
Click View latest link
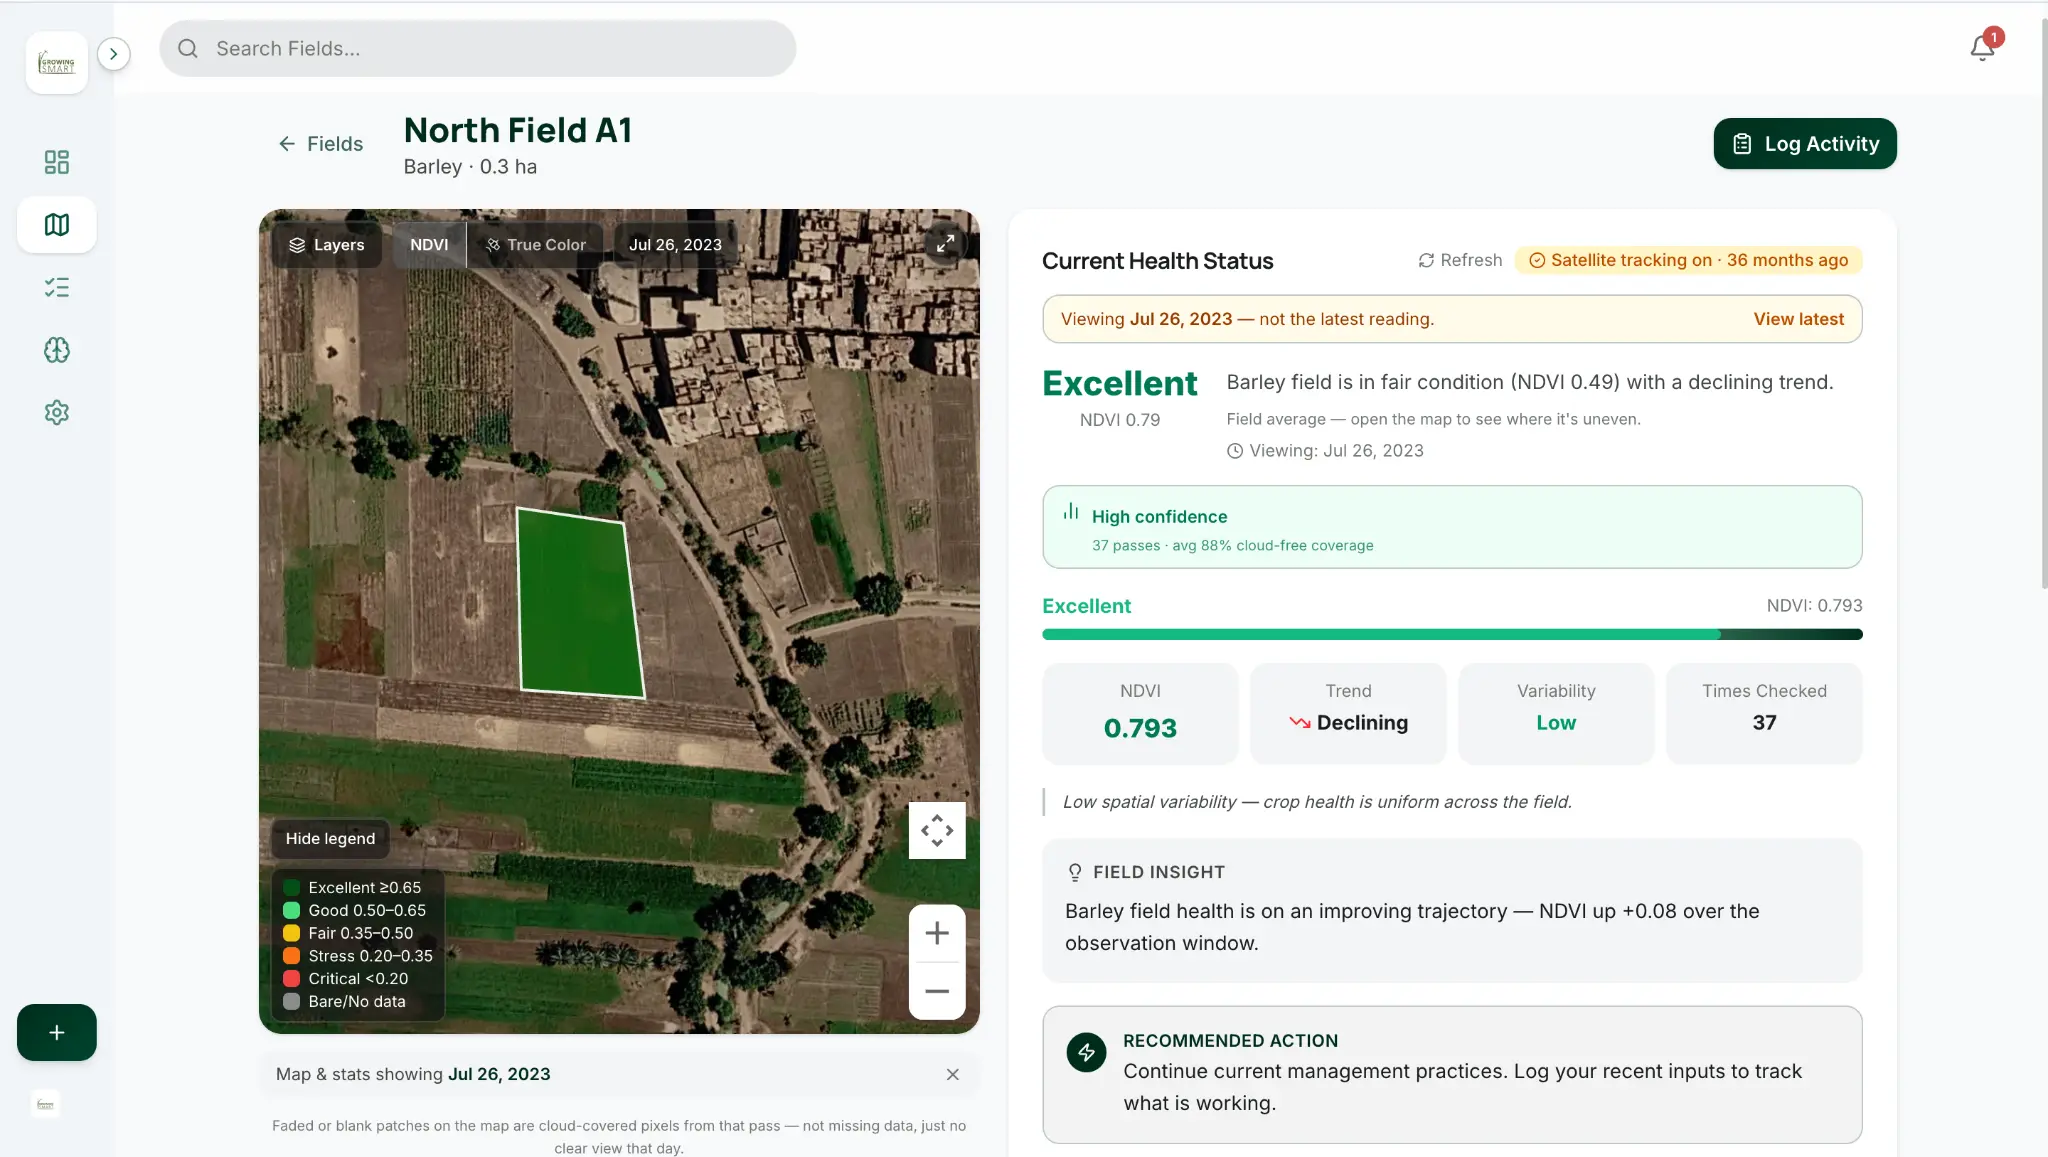click(x=1798, y=319)
